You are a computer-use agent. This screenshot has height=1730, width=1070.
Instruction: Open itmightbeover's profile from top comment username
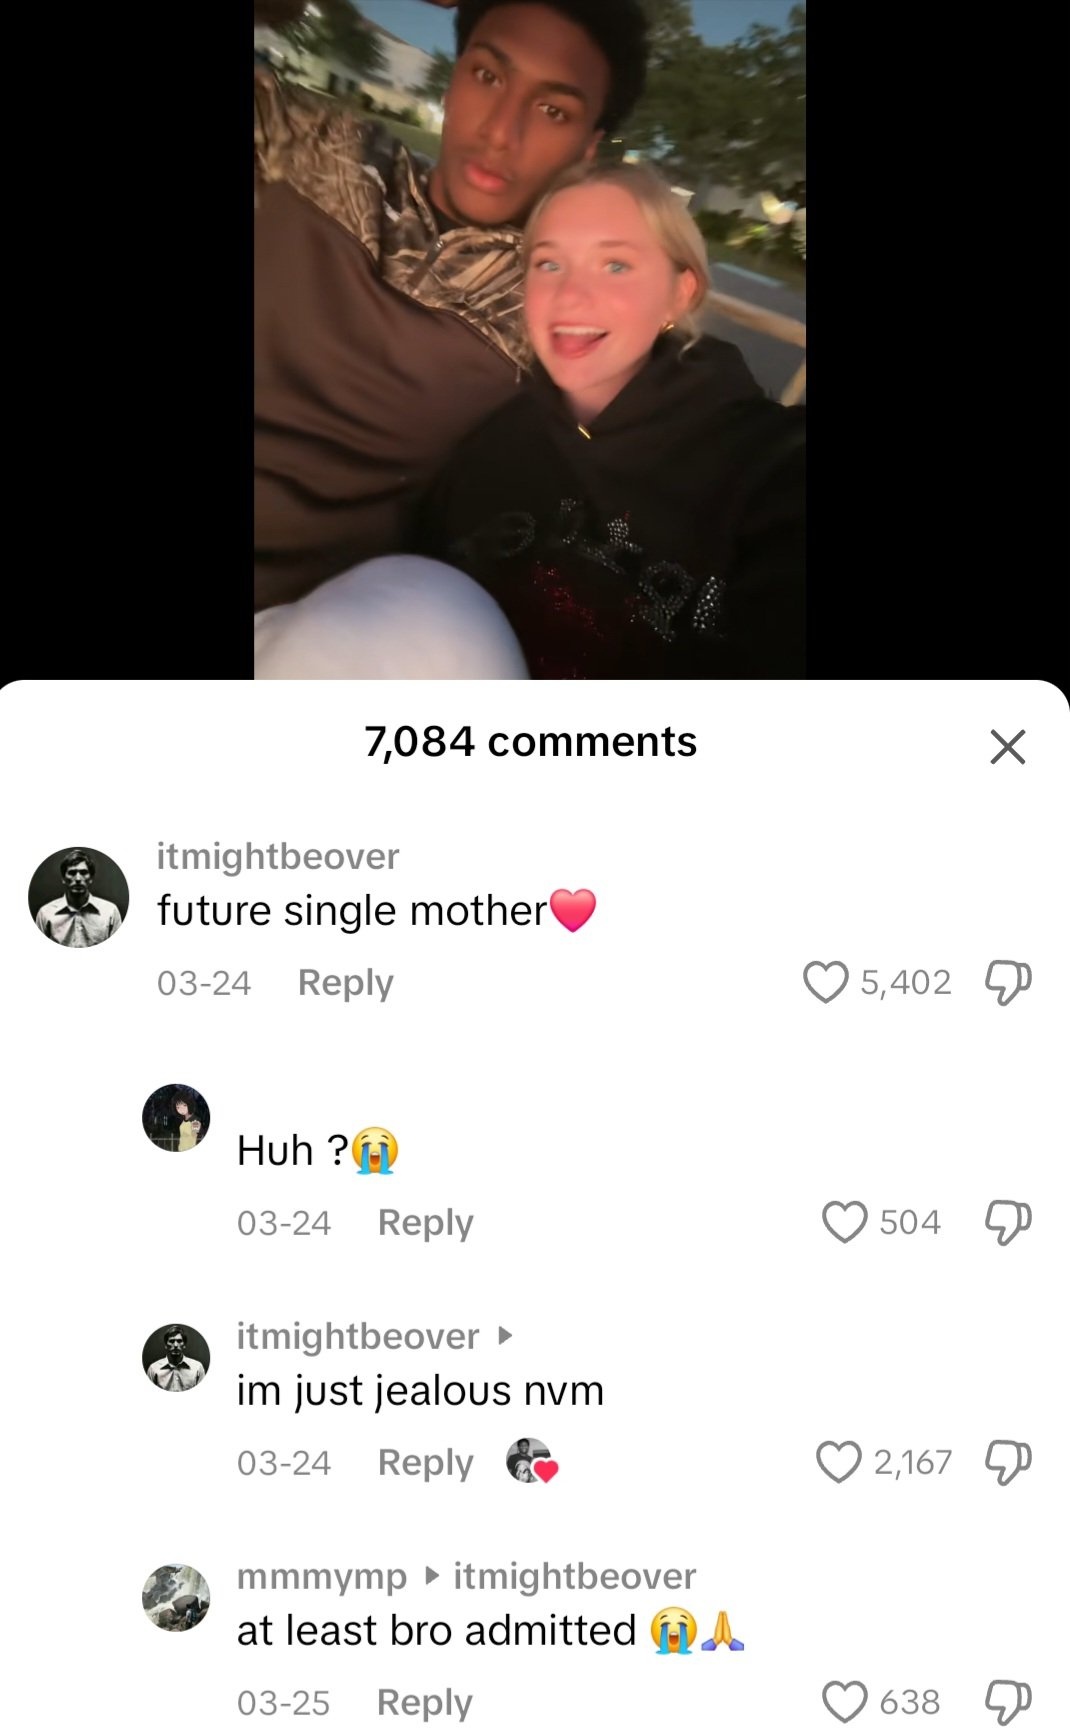click(x=278, y=856)
